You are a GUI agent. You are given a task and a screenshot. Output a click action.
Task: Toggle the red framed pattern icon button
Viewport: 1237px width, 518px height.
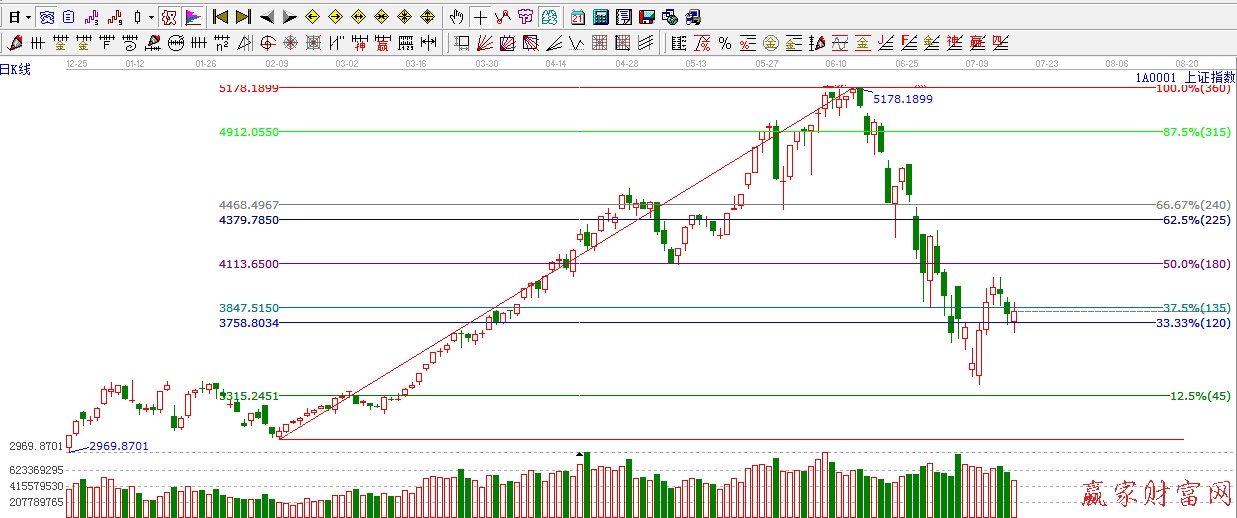click(169, 17)
